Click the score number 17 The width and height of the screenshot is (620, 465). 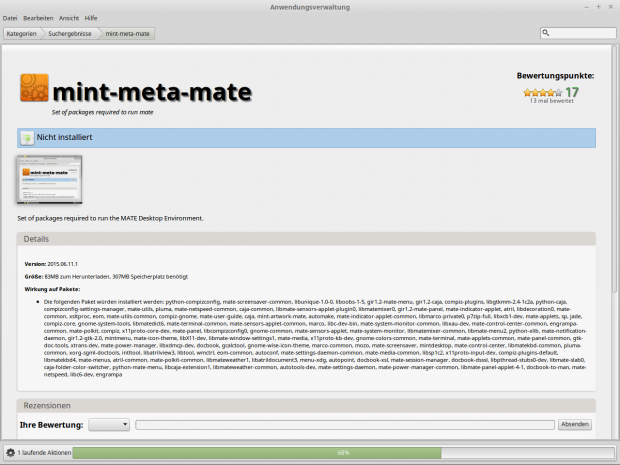click(572, 93)
